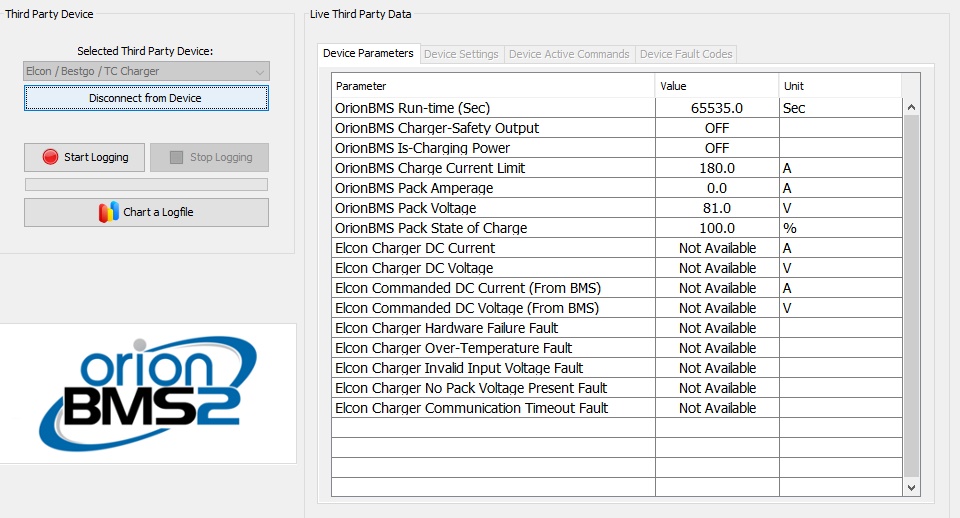960x518 pixels.
Task: Open the Device Fault Codes tab
Action: [x=686, y=54]
